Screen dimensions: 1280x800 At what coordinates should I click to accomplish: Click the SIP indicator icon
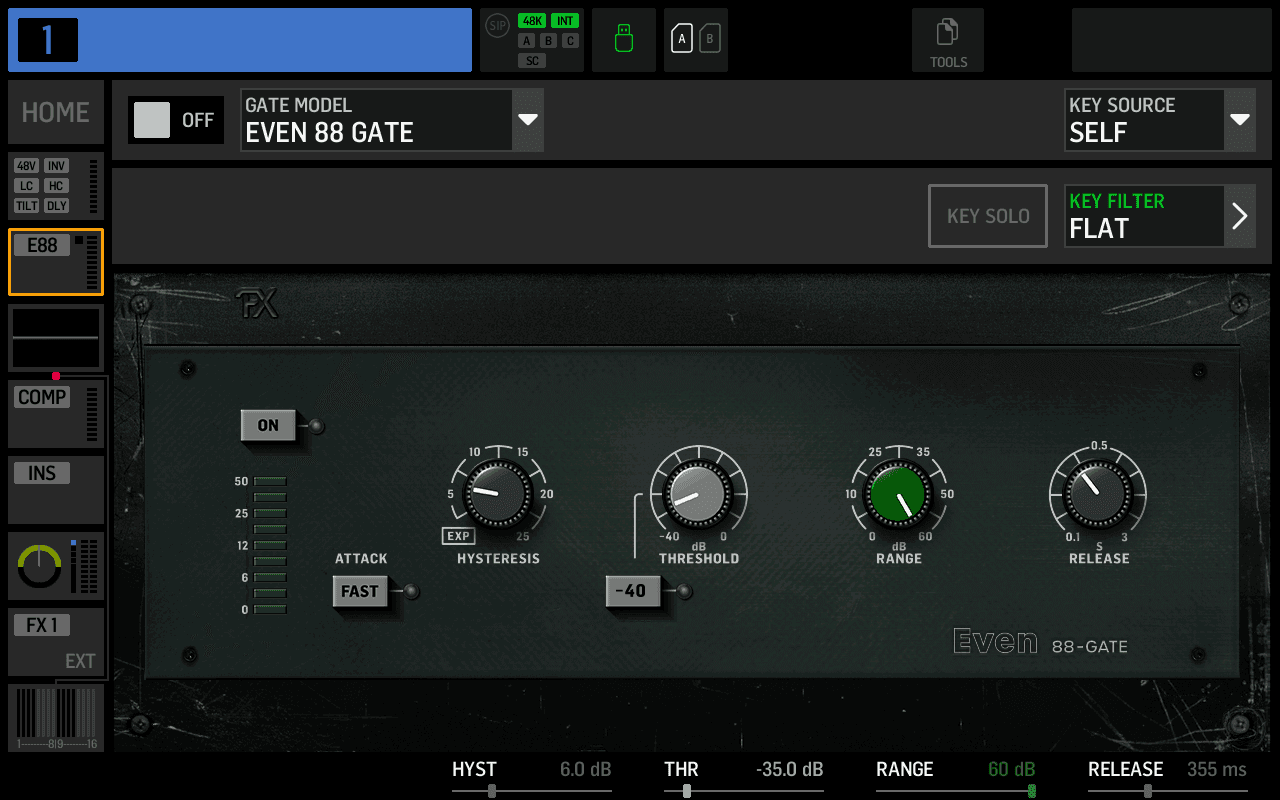497,26
